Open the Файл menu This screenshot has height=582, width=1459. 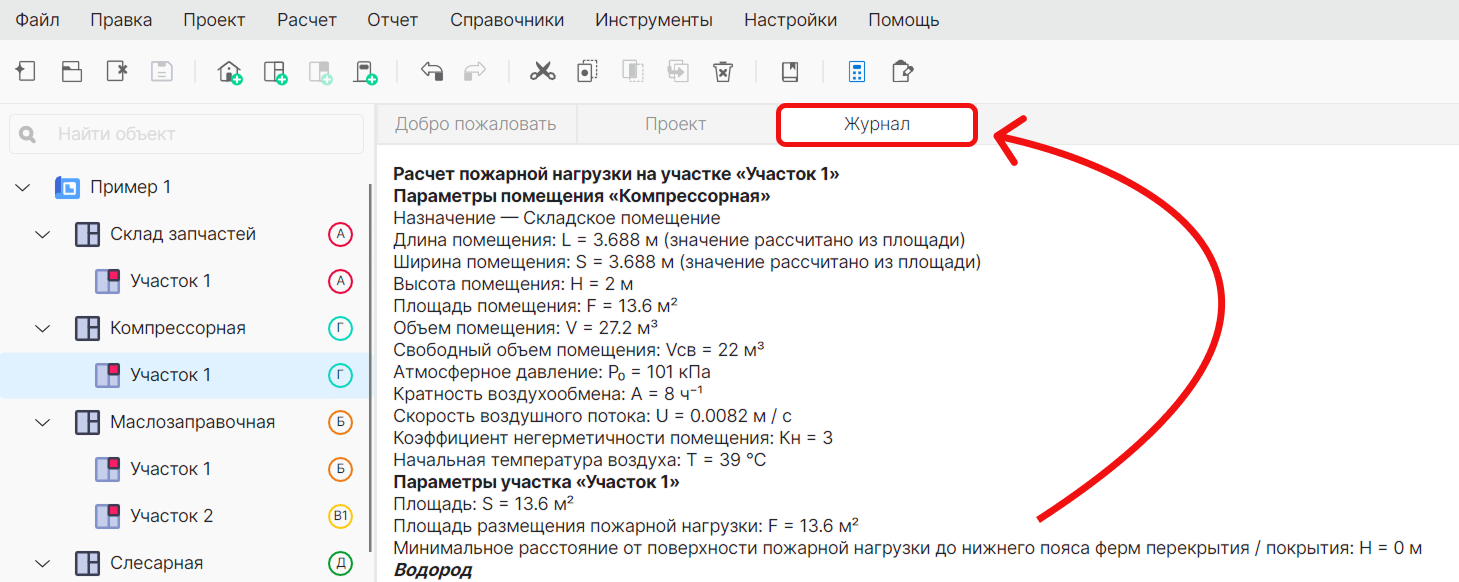pyautogui.click(x=37, y=20)
